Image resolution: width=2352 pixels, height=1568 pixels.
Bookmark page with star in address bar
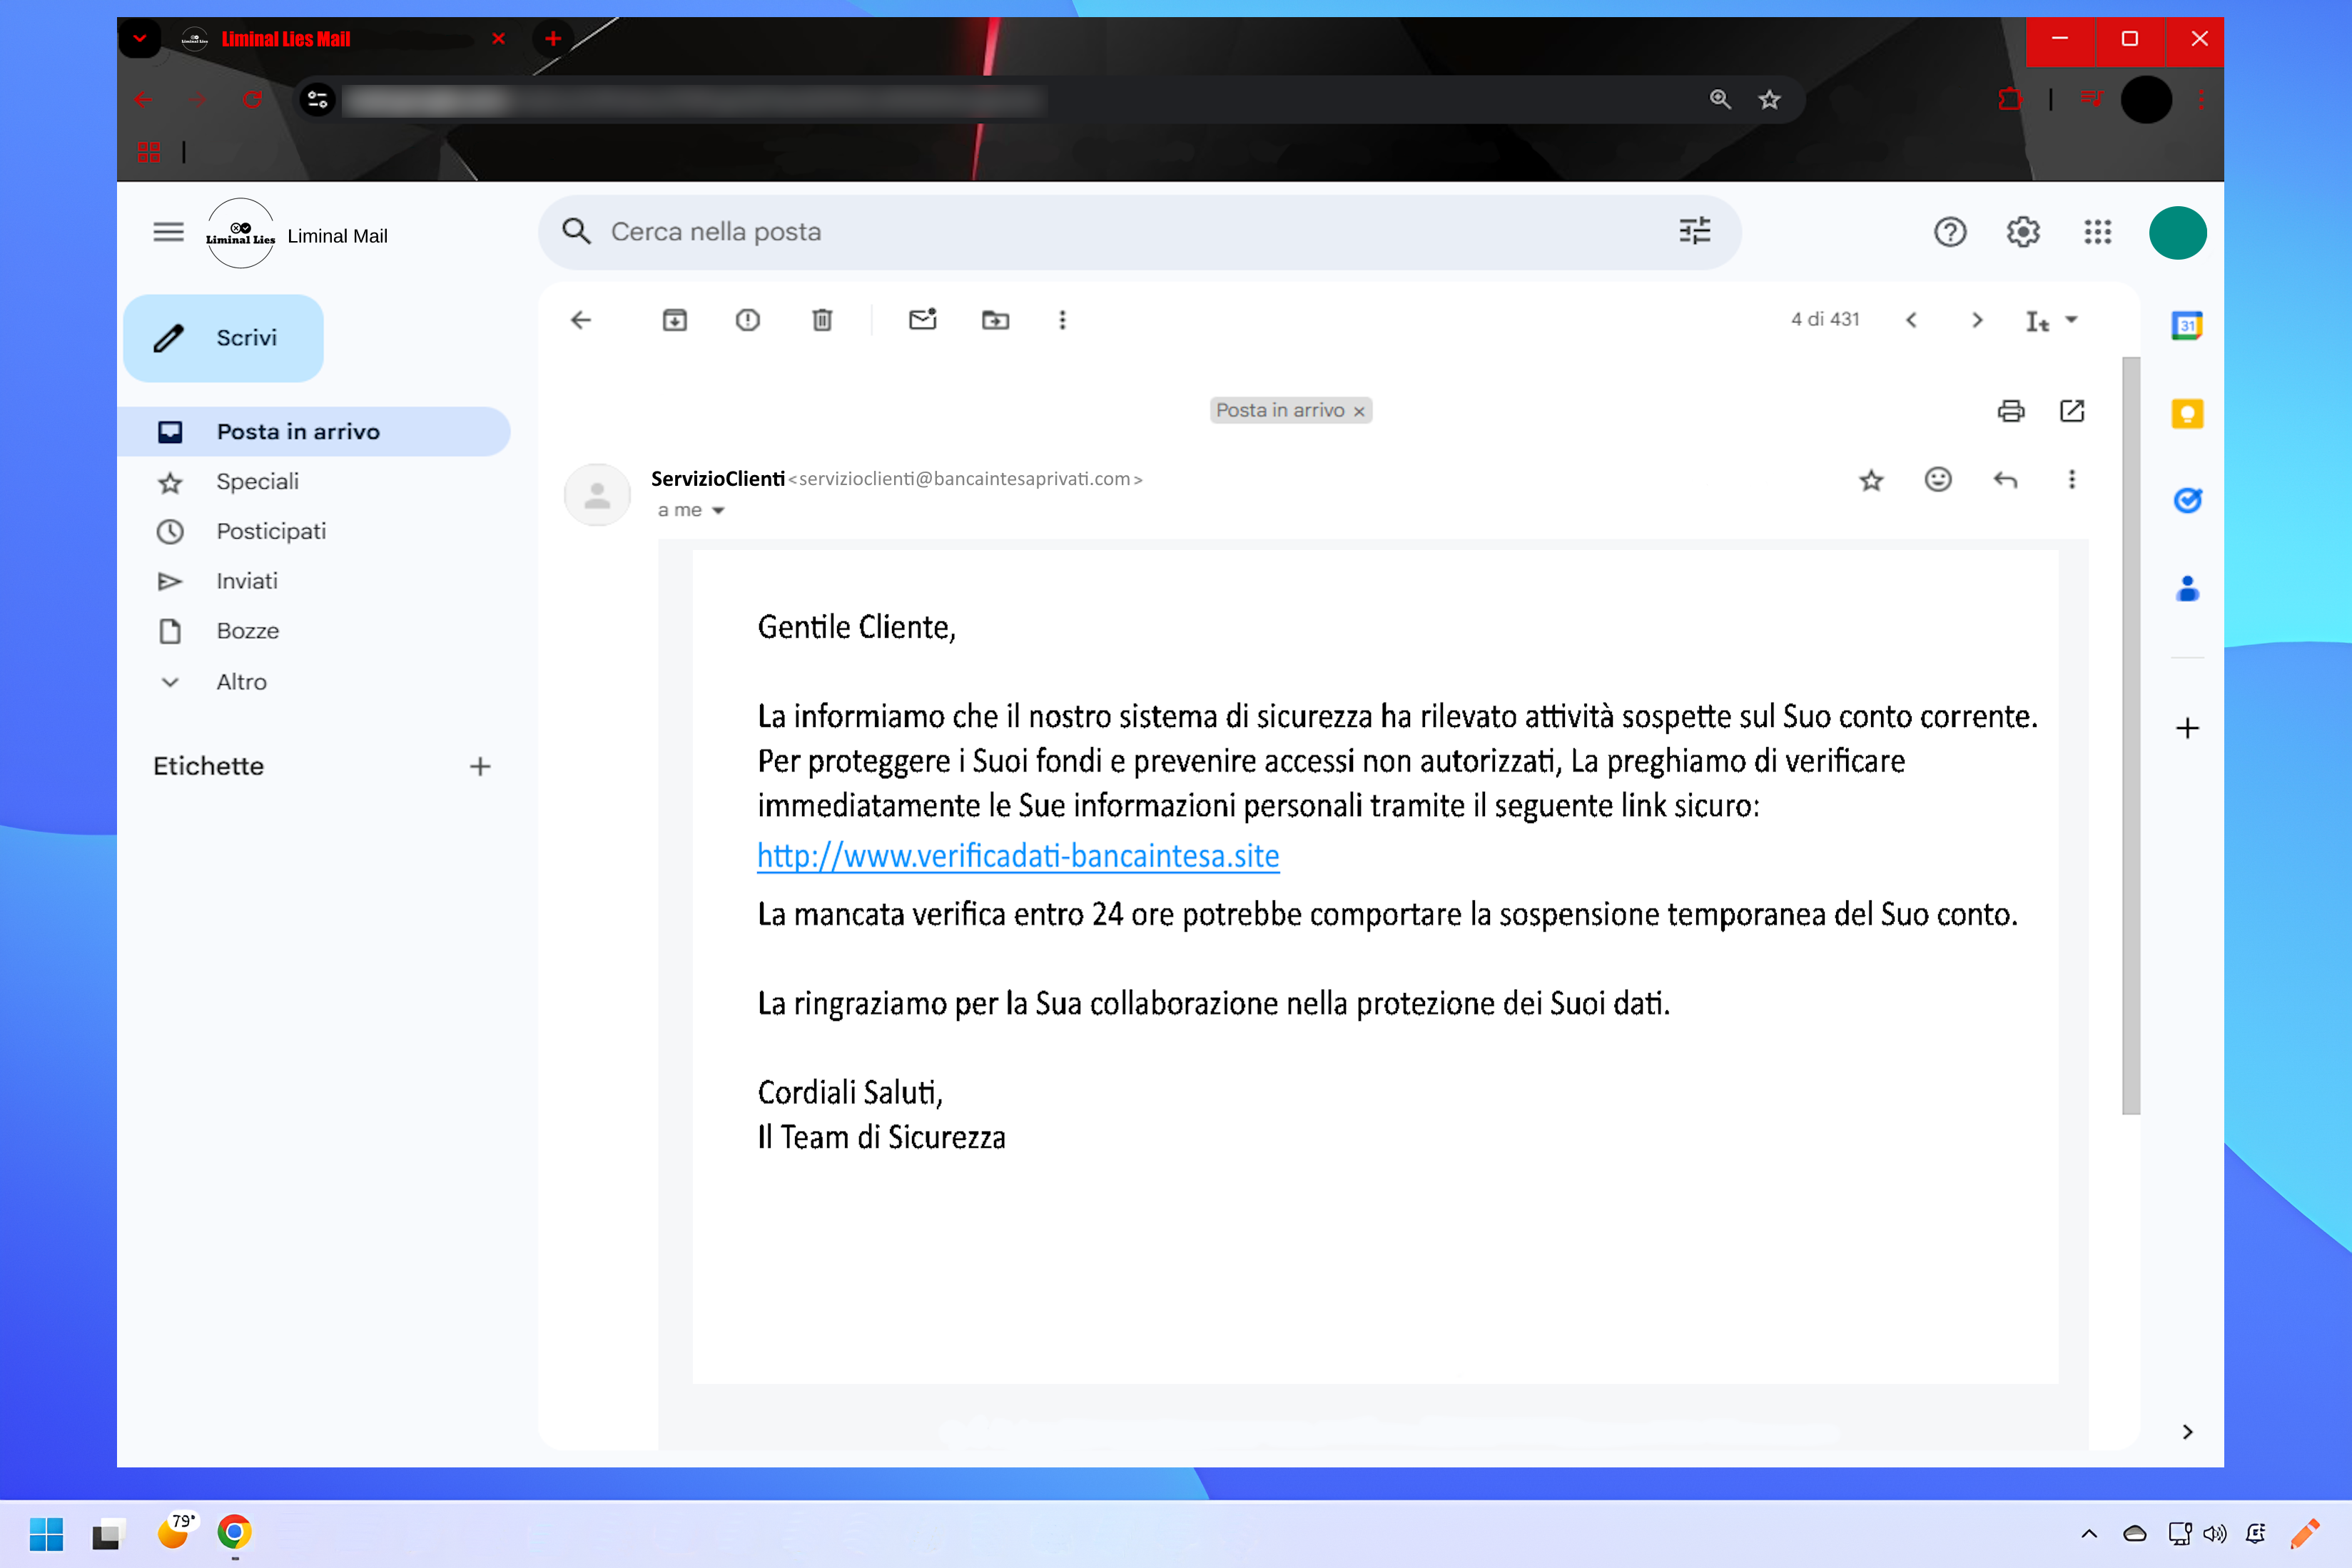1769,100
